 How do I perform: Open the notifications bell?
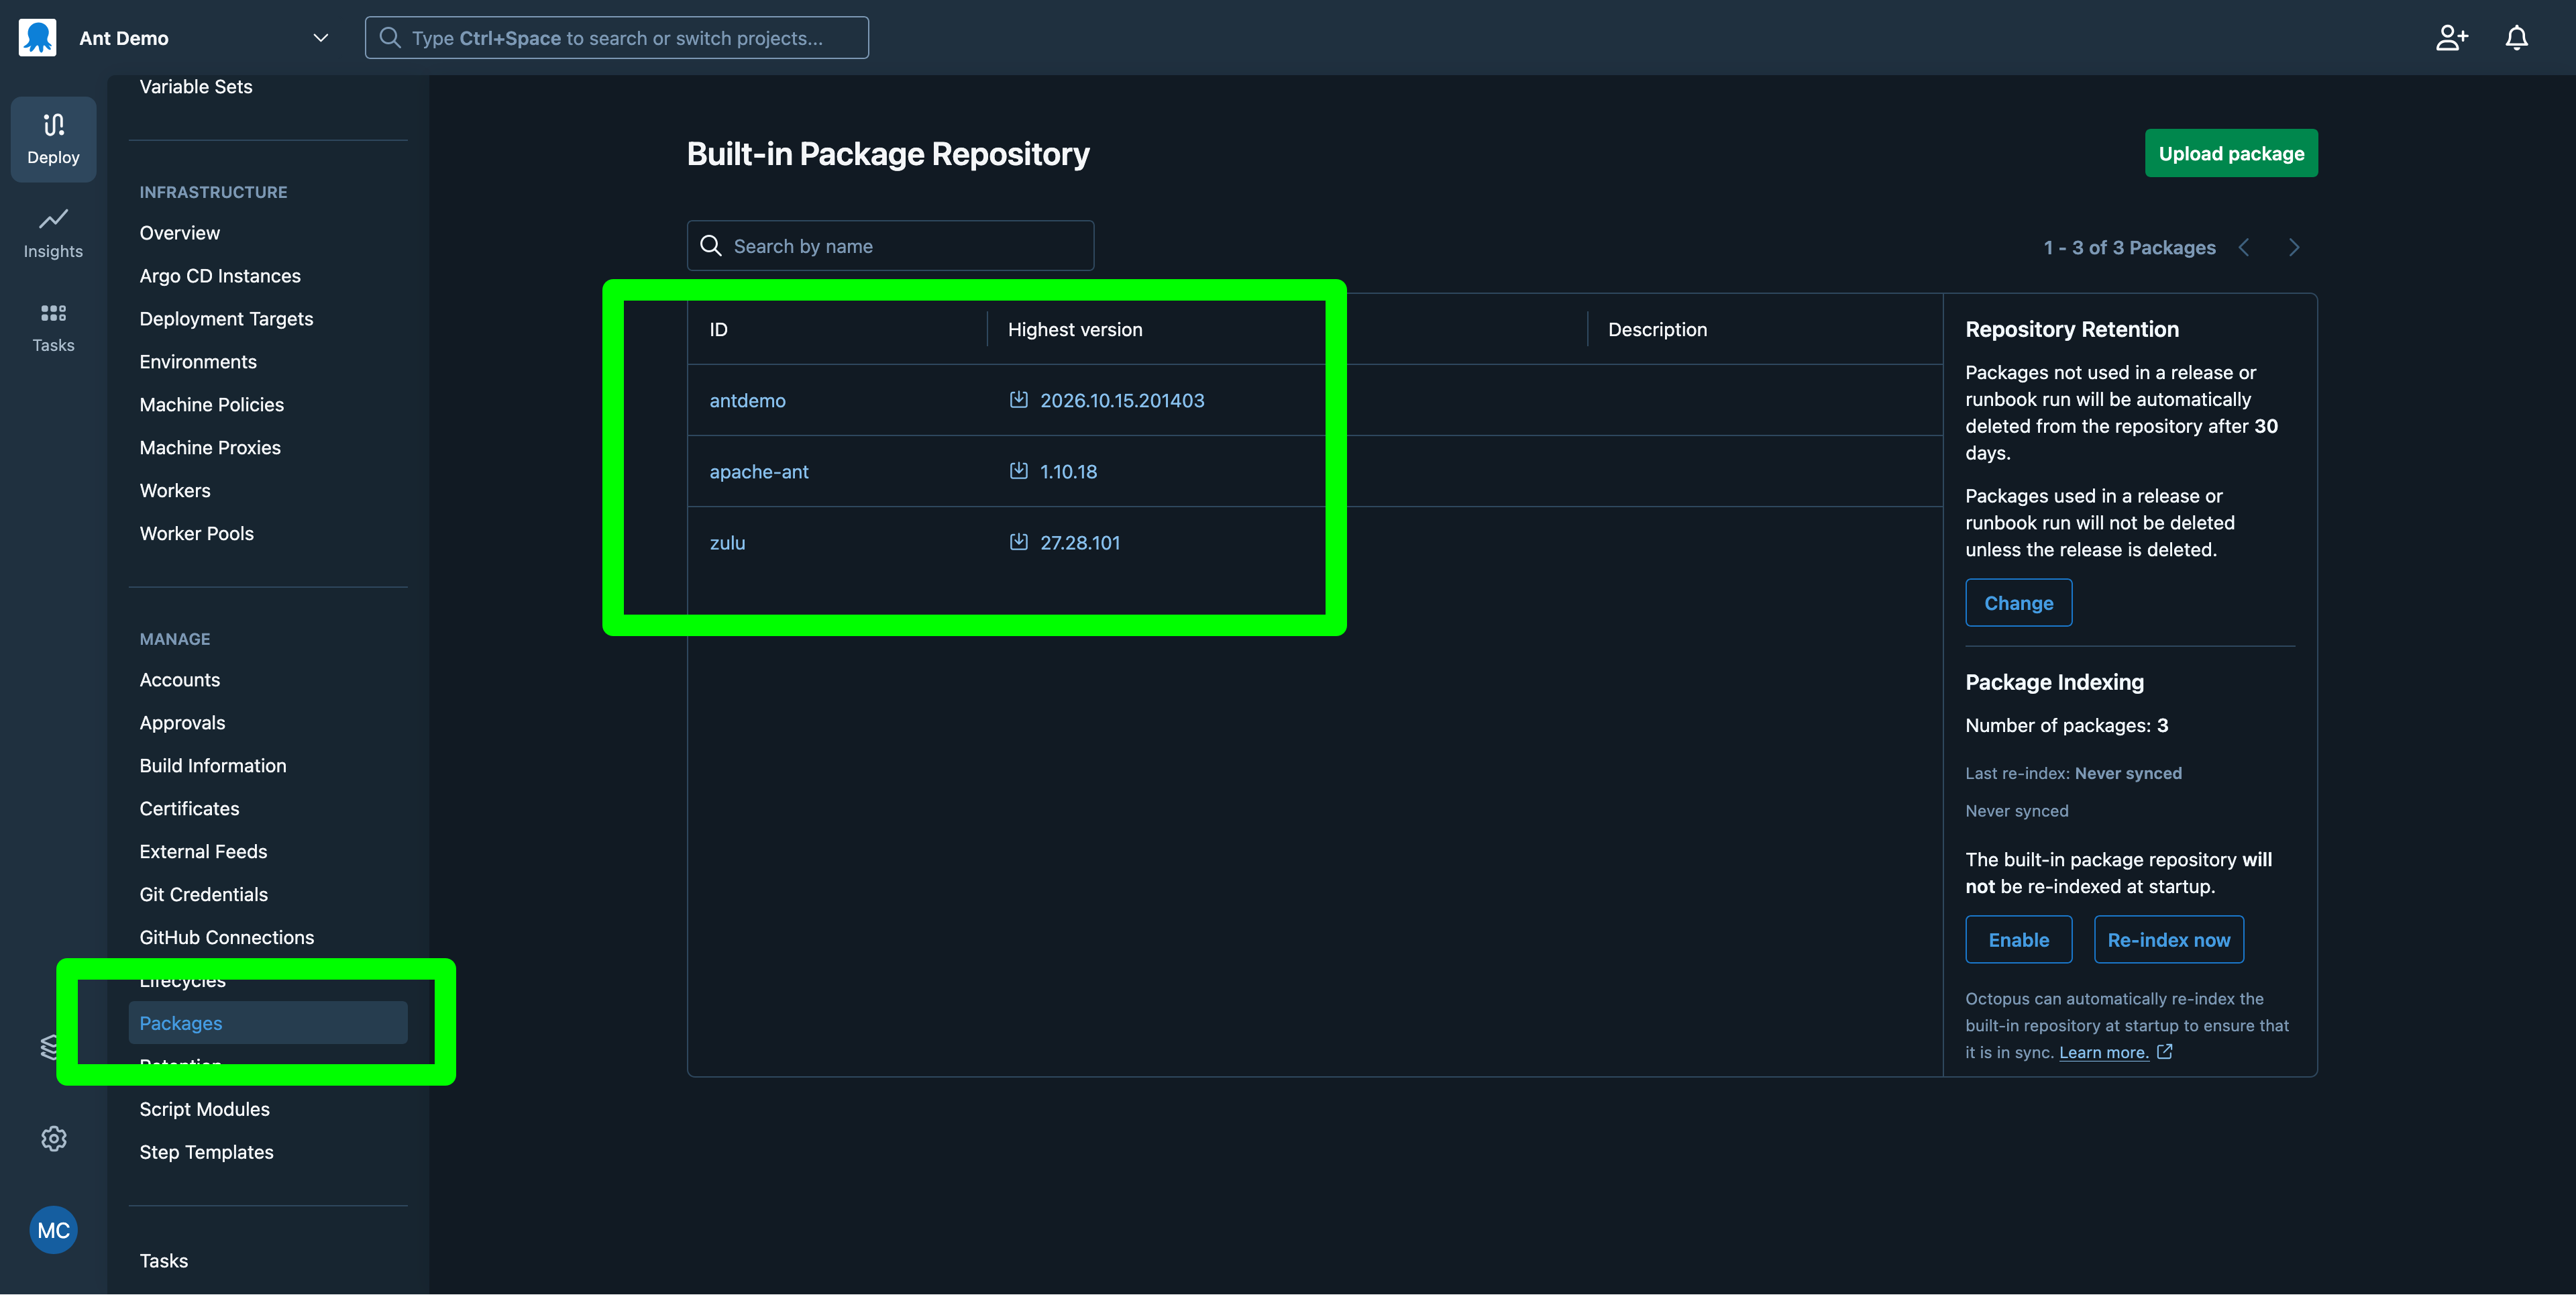click(2516, 38)
